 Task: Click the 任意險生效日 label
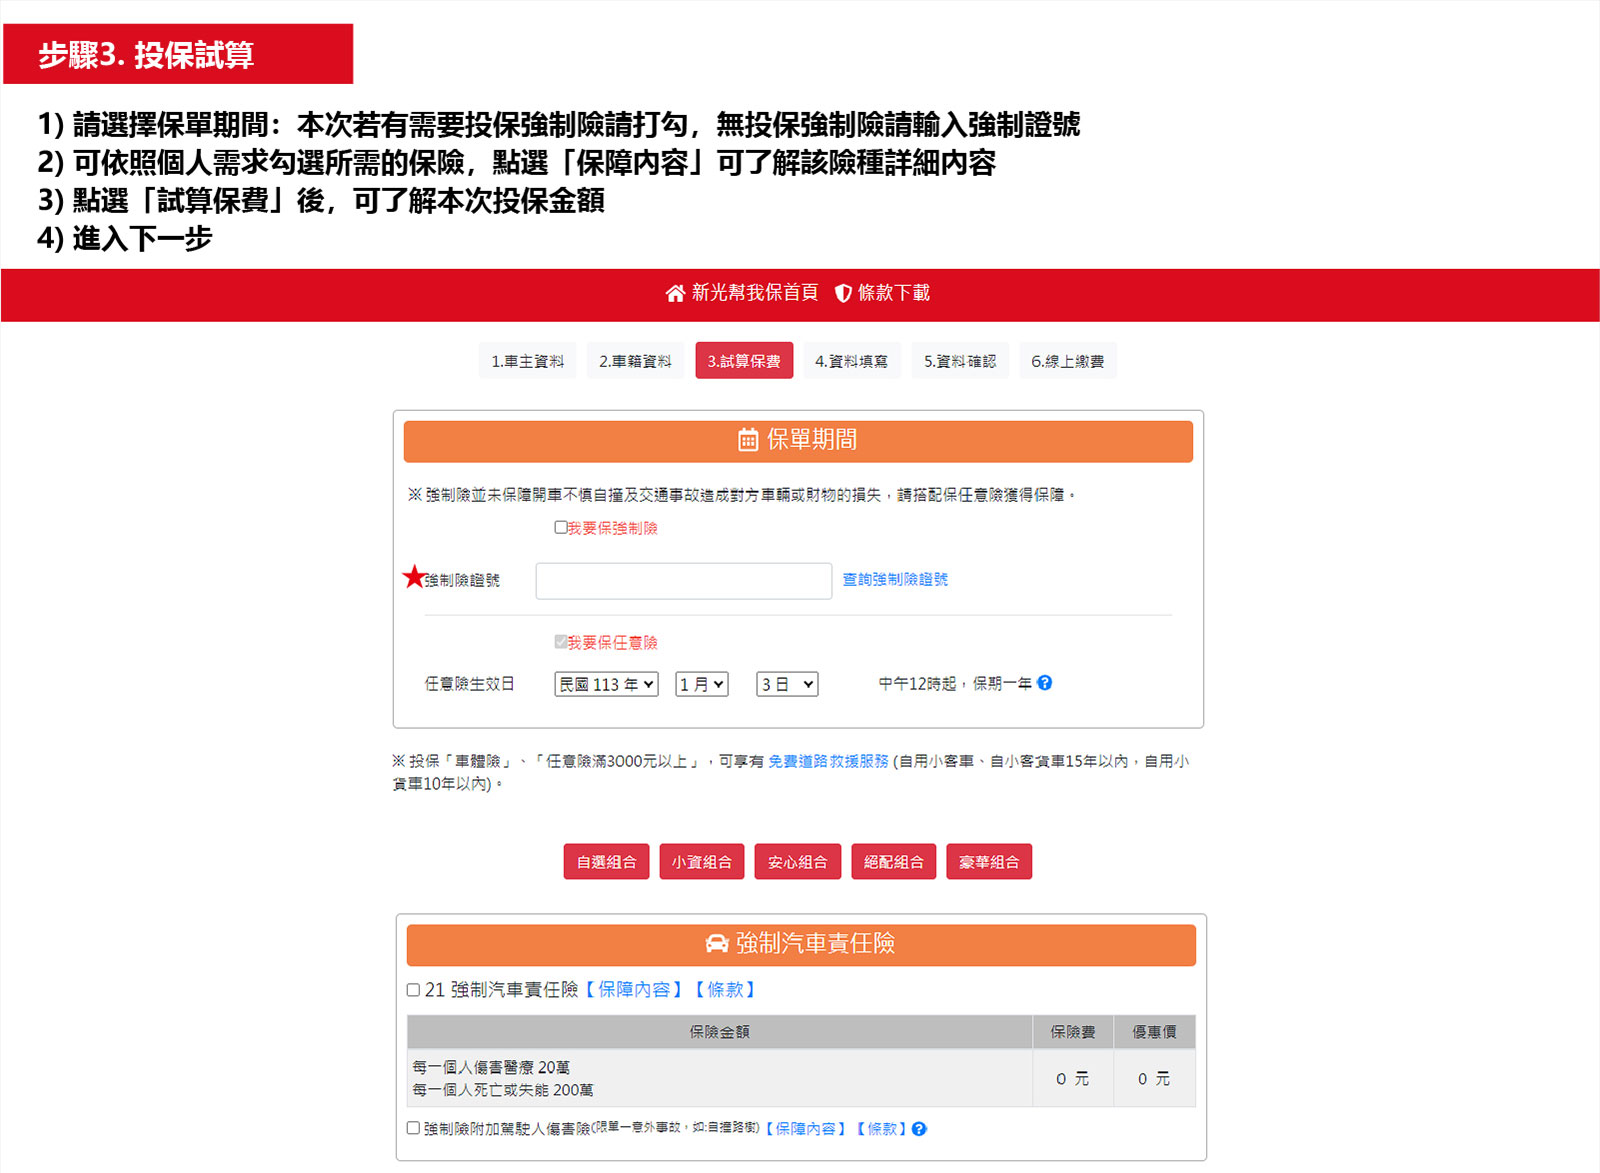tap(470, 684)
